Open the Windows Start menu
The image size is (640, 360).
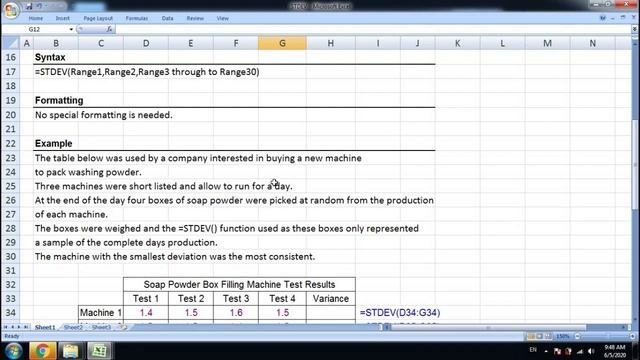click(13, 351)
